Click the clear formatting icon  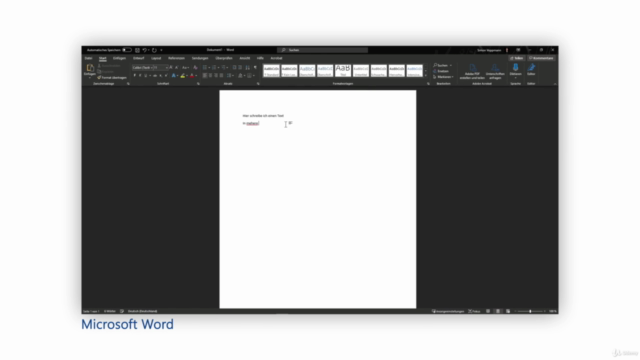(x=195, y=67)
